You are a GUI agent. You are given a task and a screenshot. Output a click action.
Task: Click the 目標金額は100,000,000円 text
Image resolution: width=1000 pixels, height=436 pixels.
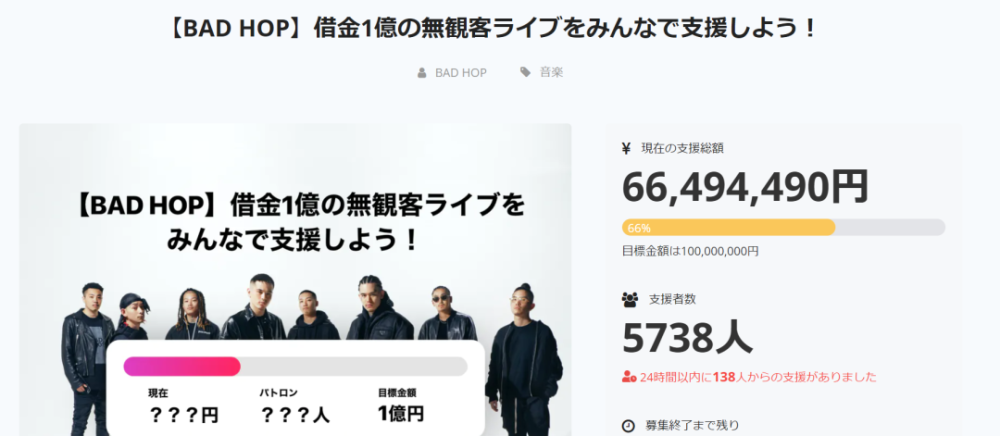[690, 251]
